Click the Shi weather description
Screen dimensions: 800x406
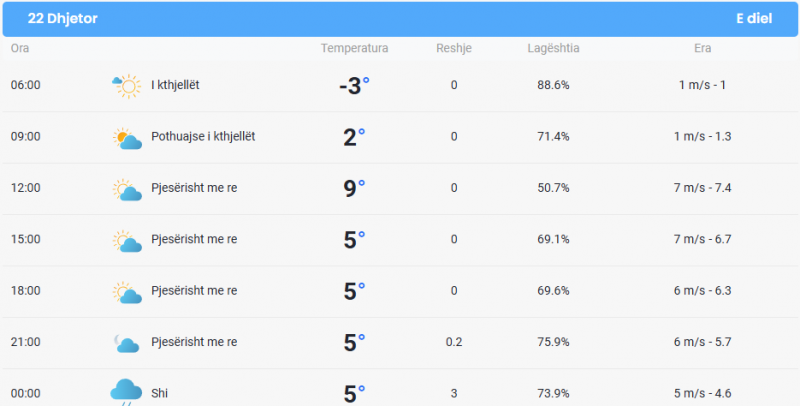pos(159,393)
